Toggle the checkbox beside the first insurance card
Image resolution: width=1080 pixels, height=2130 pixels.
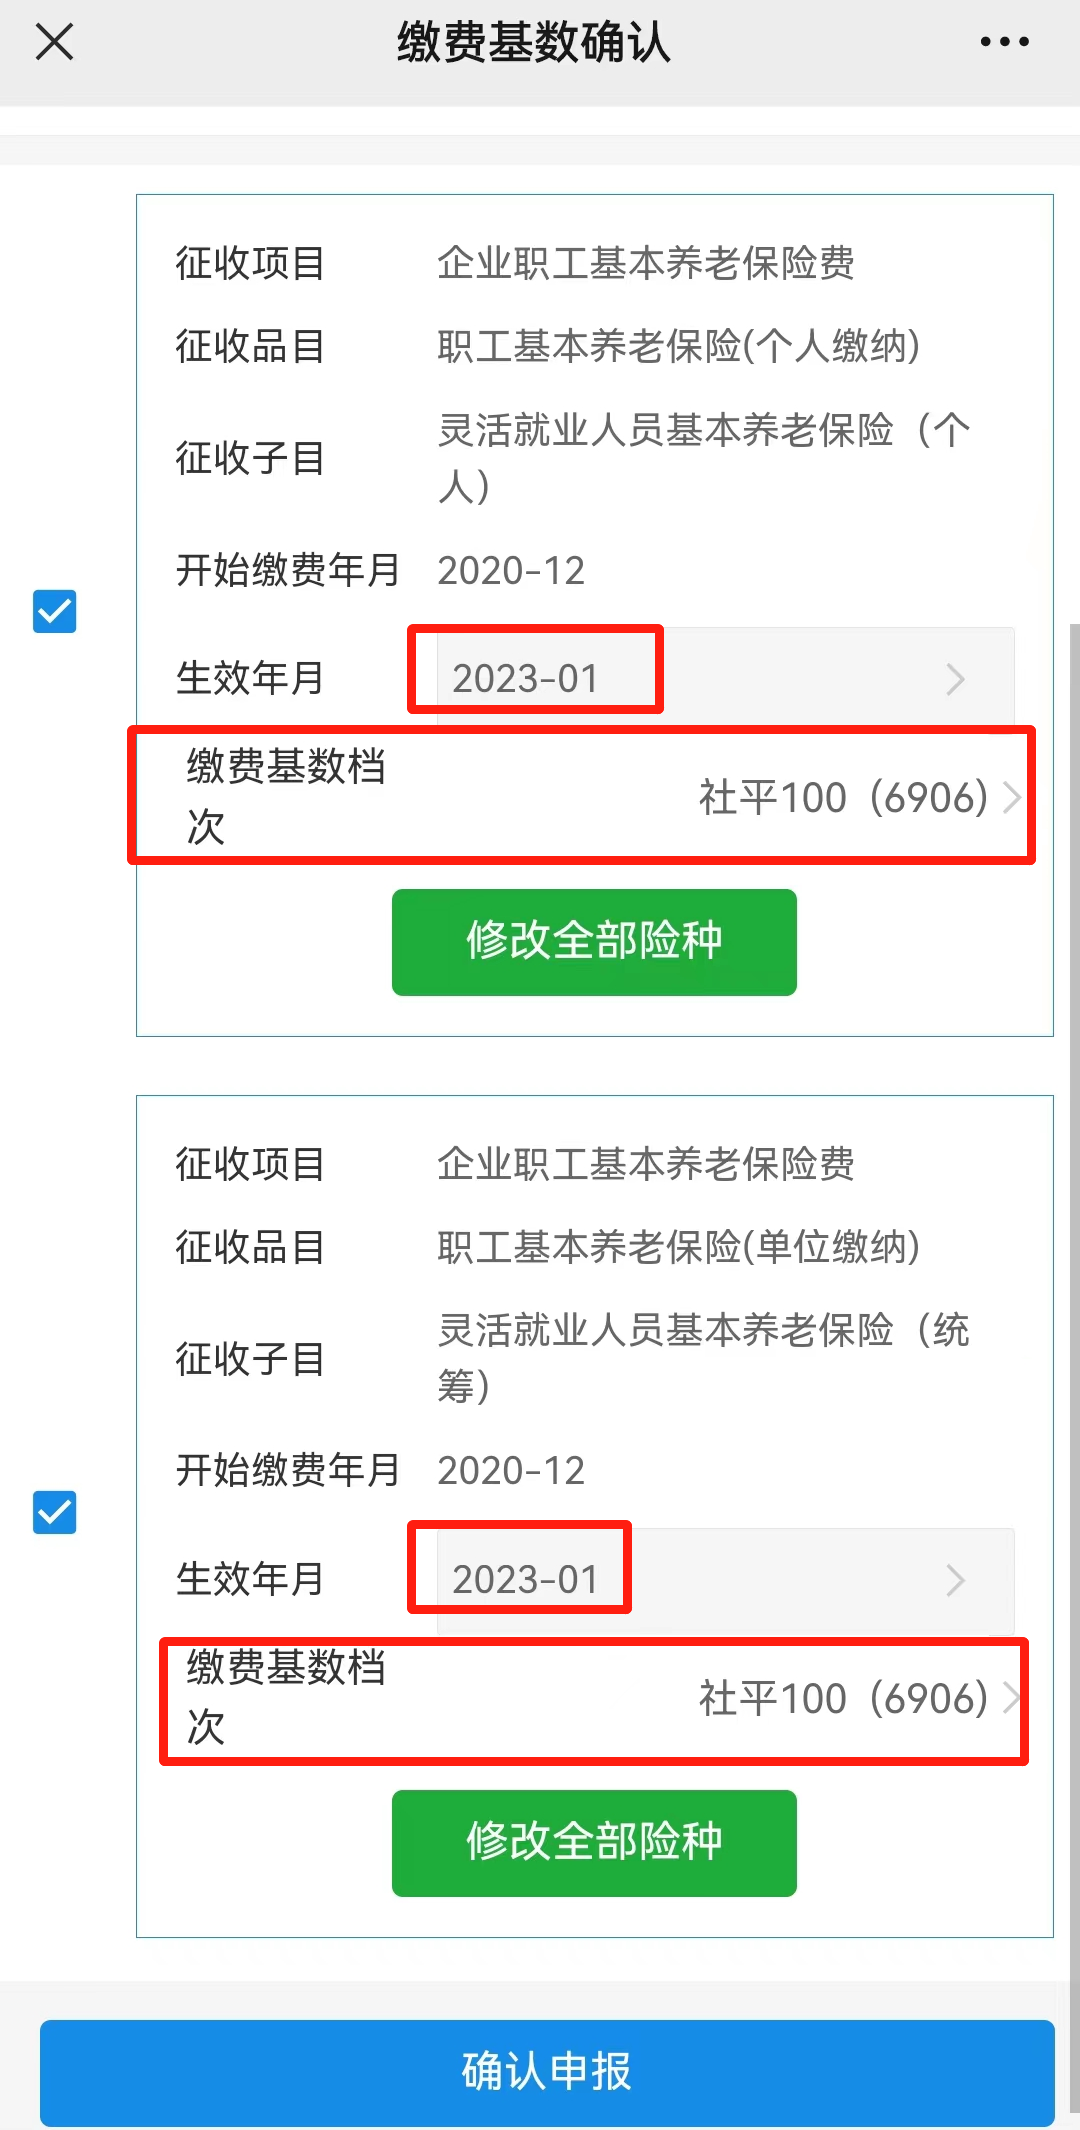tap(55, 613)
